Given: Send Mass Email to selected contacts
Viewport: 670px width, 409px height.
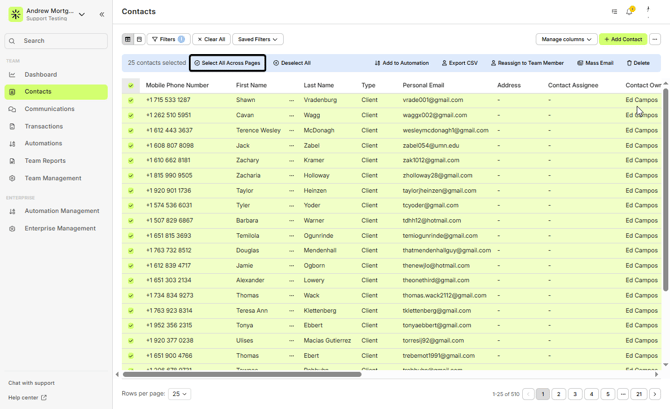Looking at the screenshot, I should [x=595, y=63].
